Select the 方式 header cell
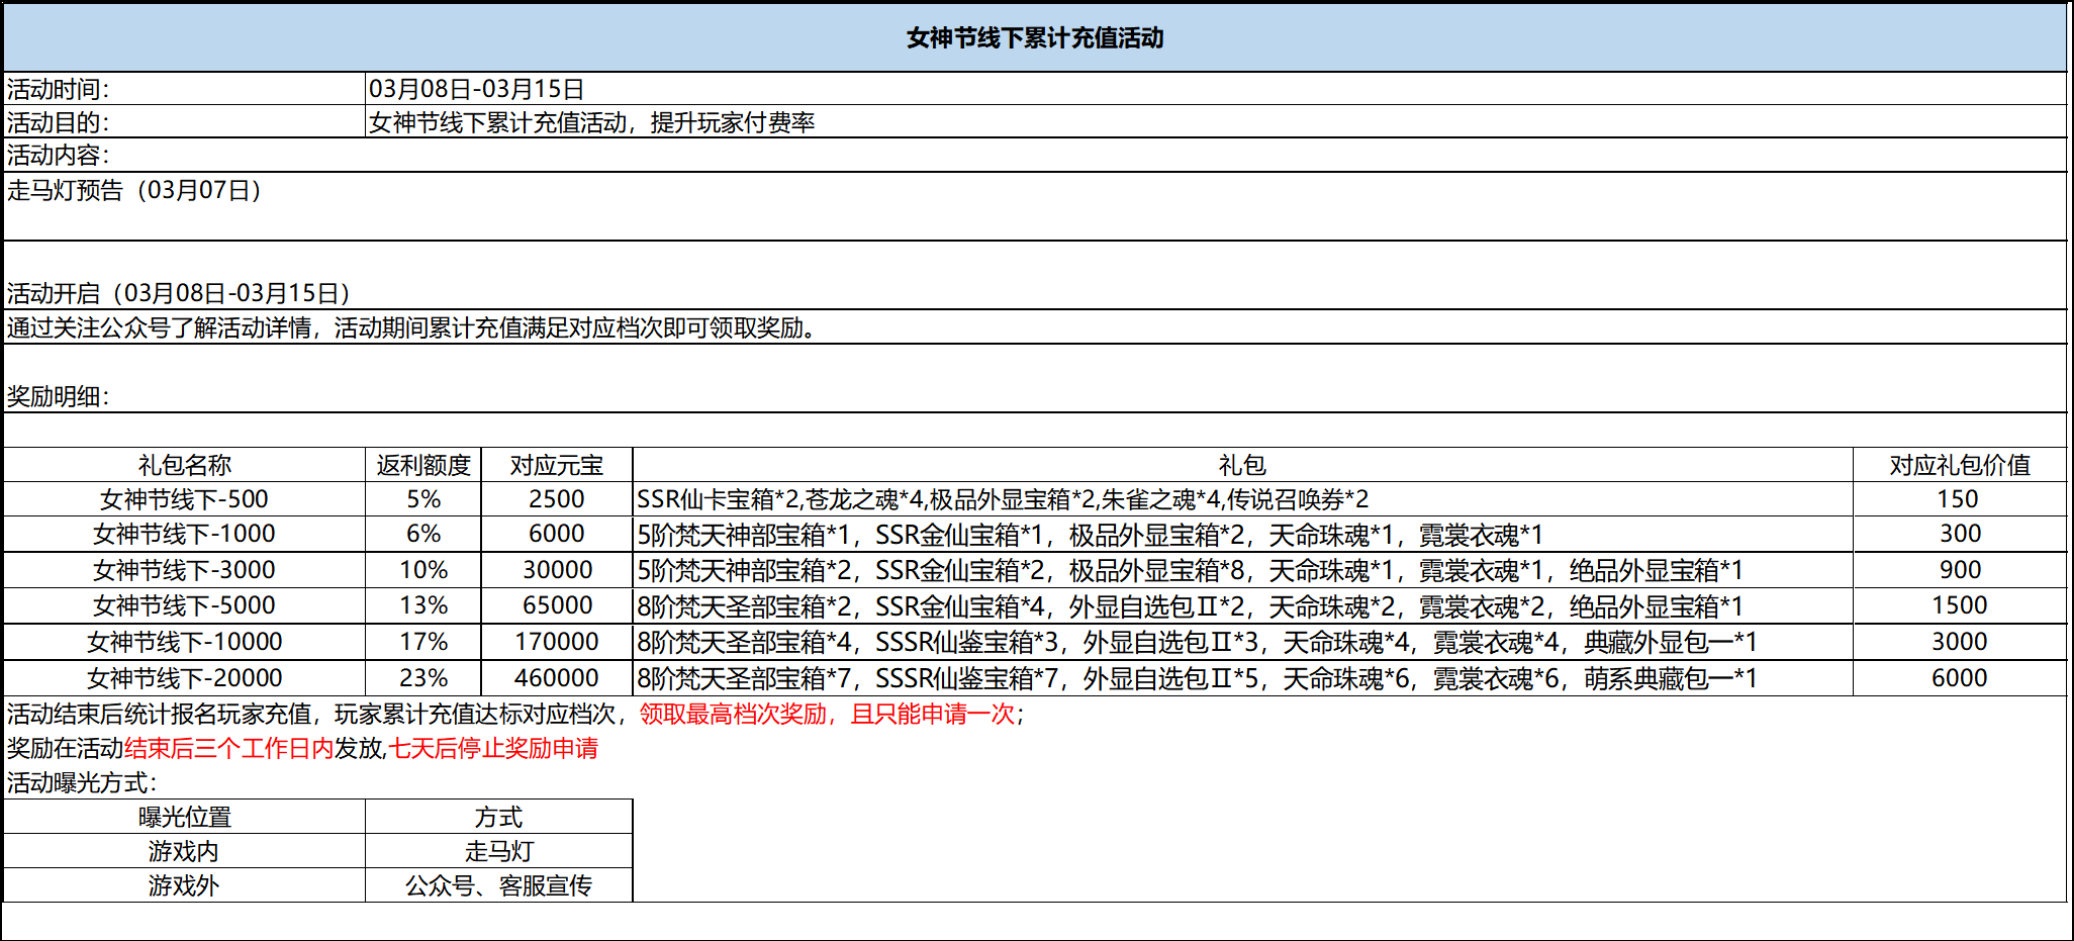 [499, 817]
